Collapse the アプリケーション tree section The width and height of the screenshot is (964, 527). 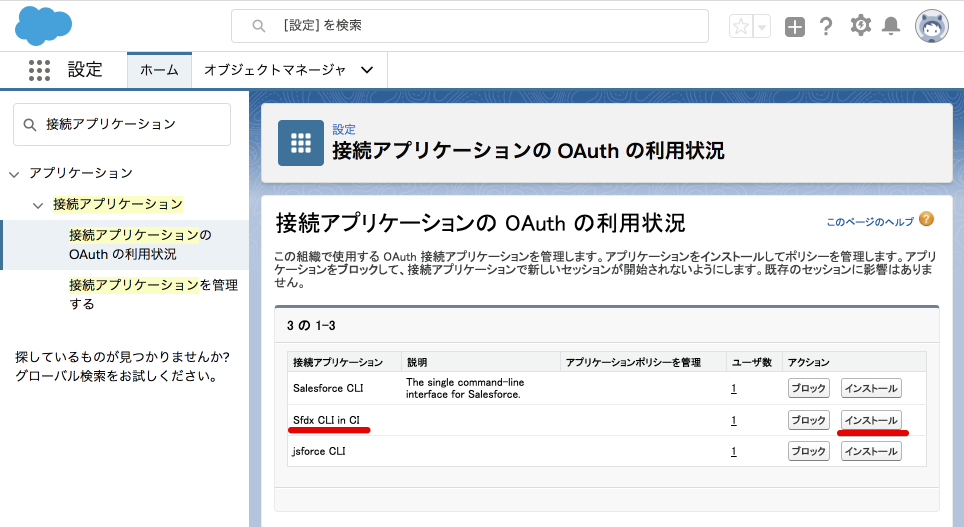(x=14, y=175)
